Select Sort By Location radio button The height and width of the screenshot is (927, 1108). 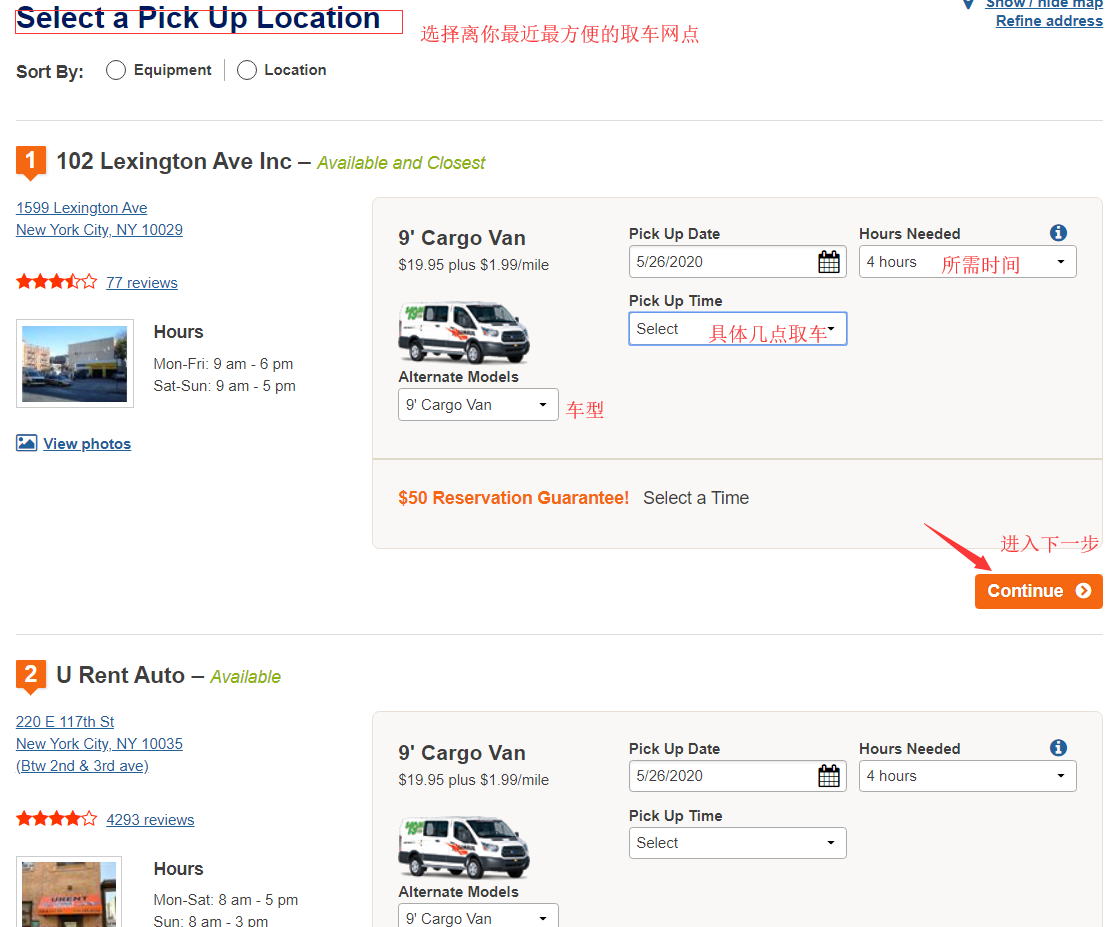click(x=247, y=70)
